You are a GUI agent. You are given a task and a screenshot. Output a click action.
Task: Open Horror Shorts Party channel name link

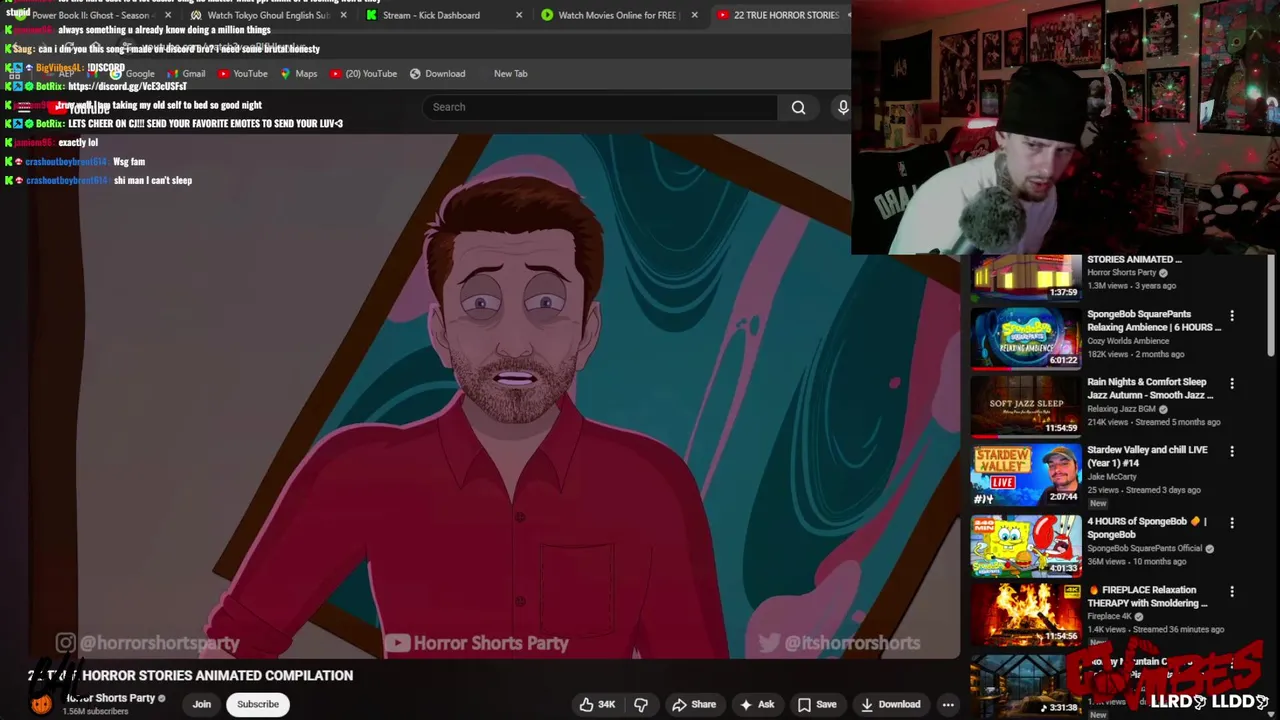click(110, 698)
